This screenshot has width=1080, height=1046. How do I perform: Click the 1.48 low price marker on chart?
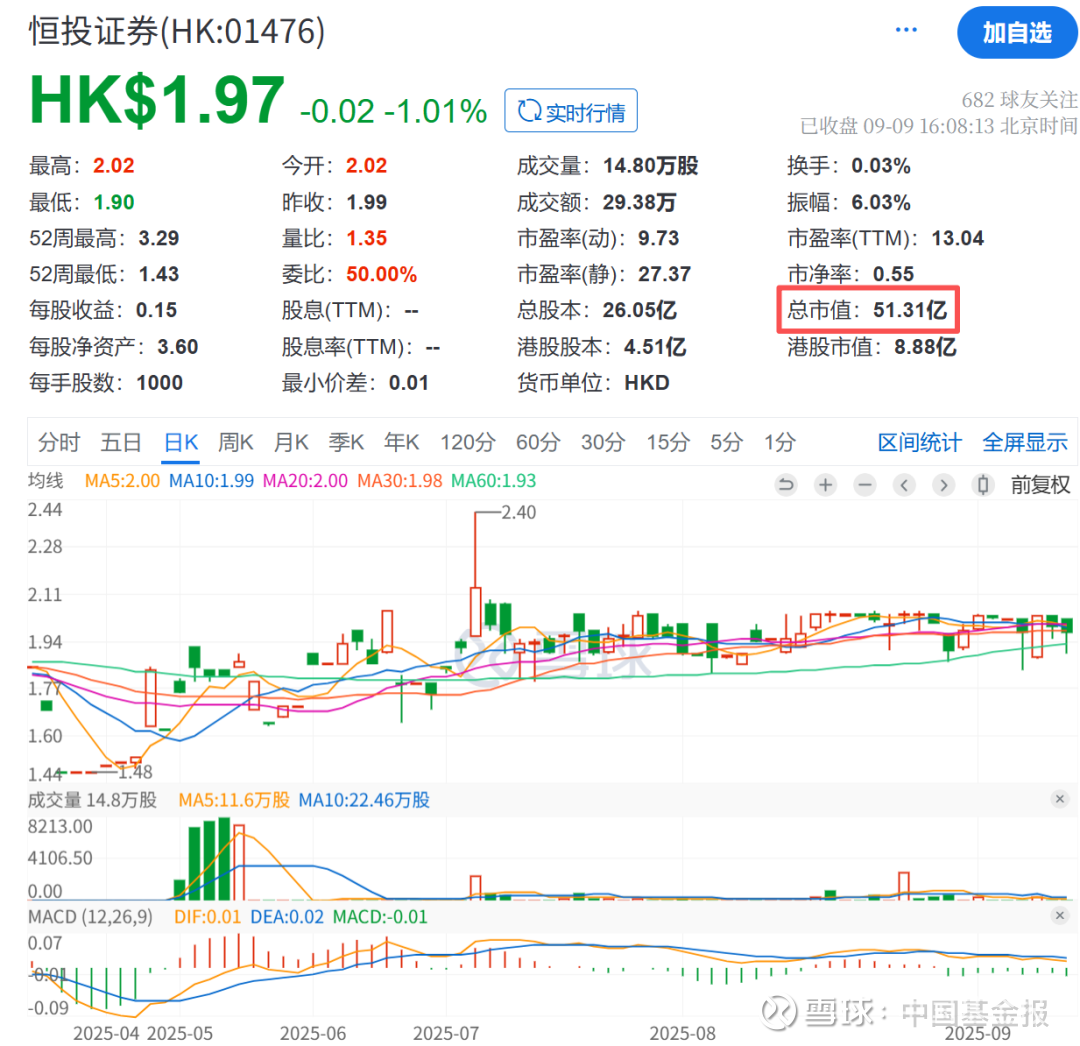coord(135,772)
